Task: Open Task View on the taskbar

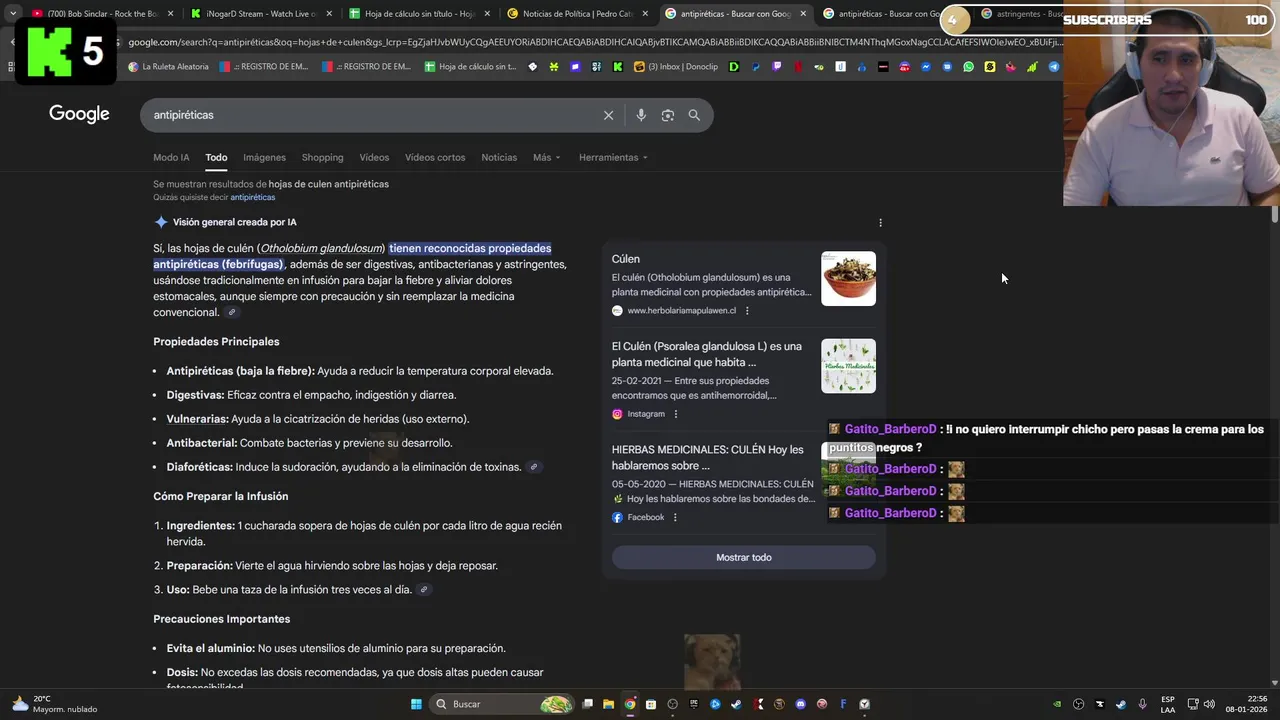Action: (x=587, y=704)
